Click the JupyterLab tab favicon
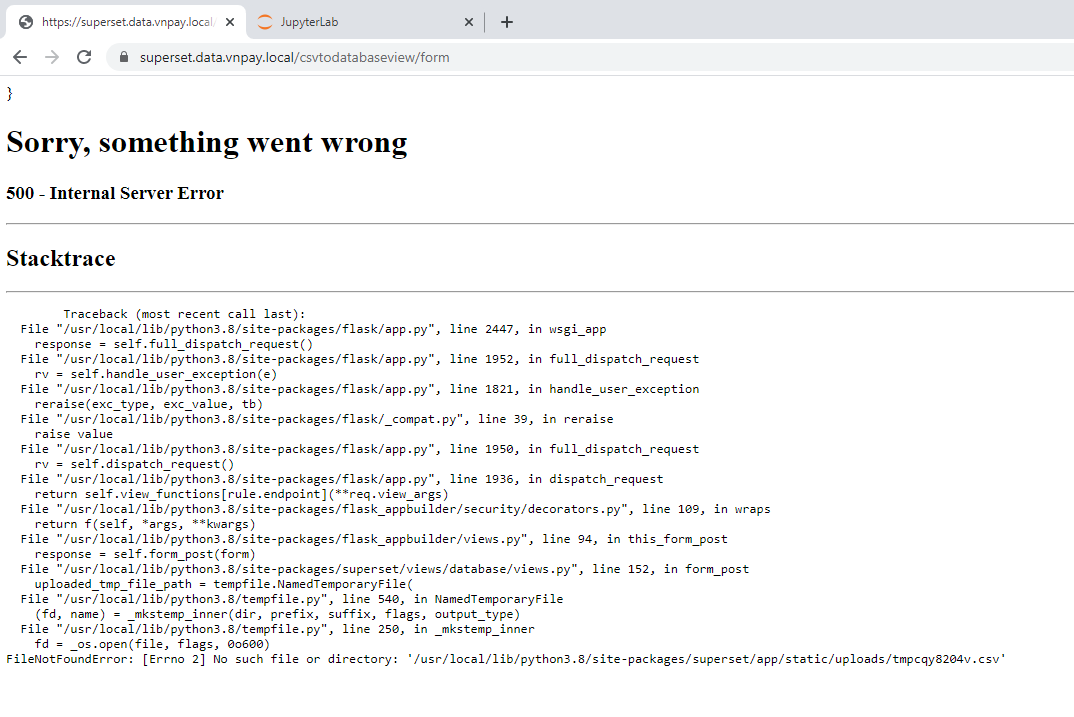The image size is (1074, 717). point(264,22)
